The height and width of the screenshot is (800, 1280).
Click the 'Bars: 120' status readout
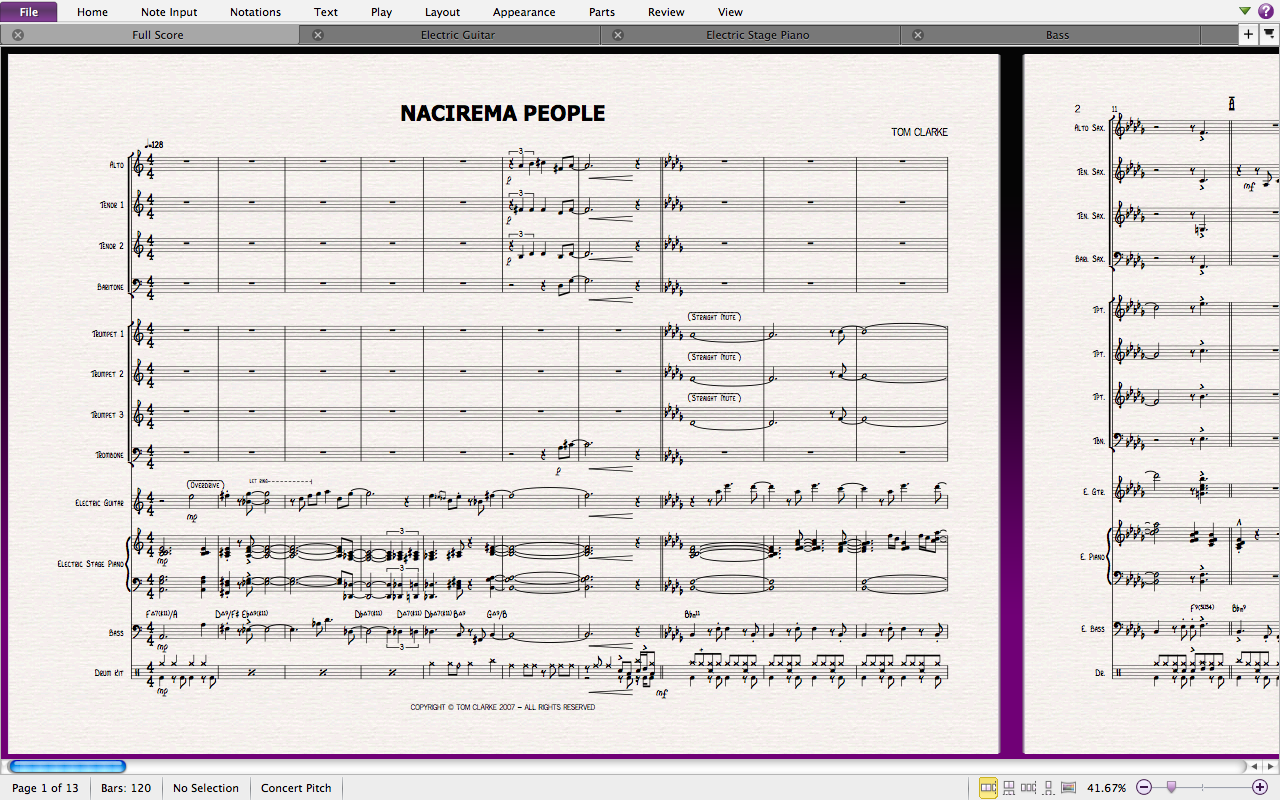tap(126, 788)
